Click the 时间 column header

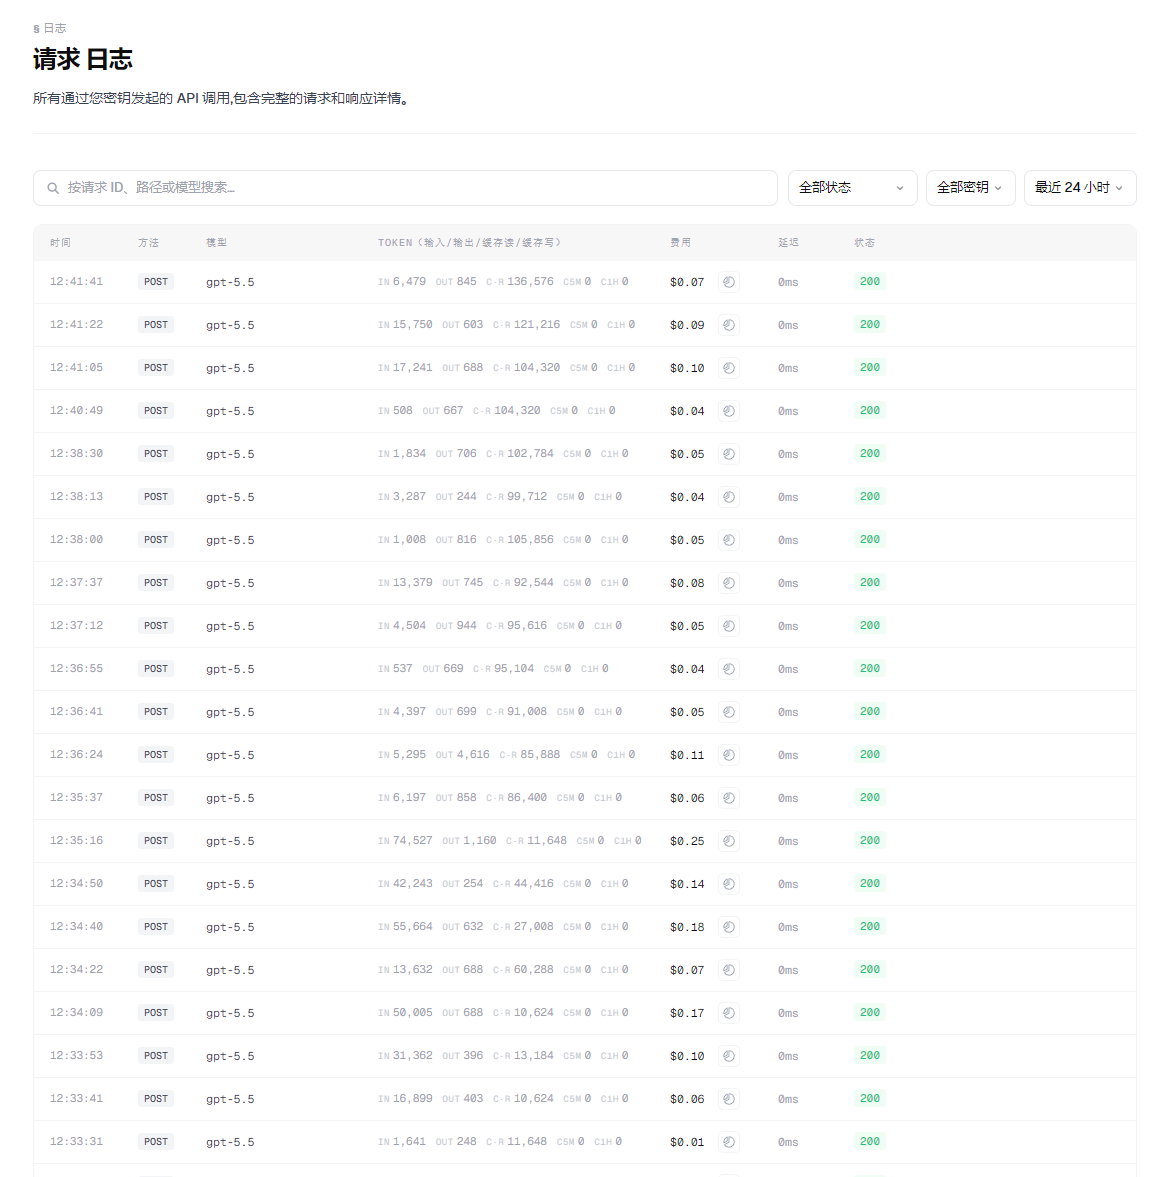60,242
